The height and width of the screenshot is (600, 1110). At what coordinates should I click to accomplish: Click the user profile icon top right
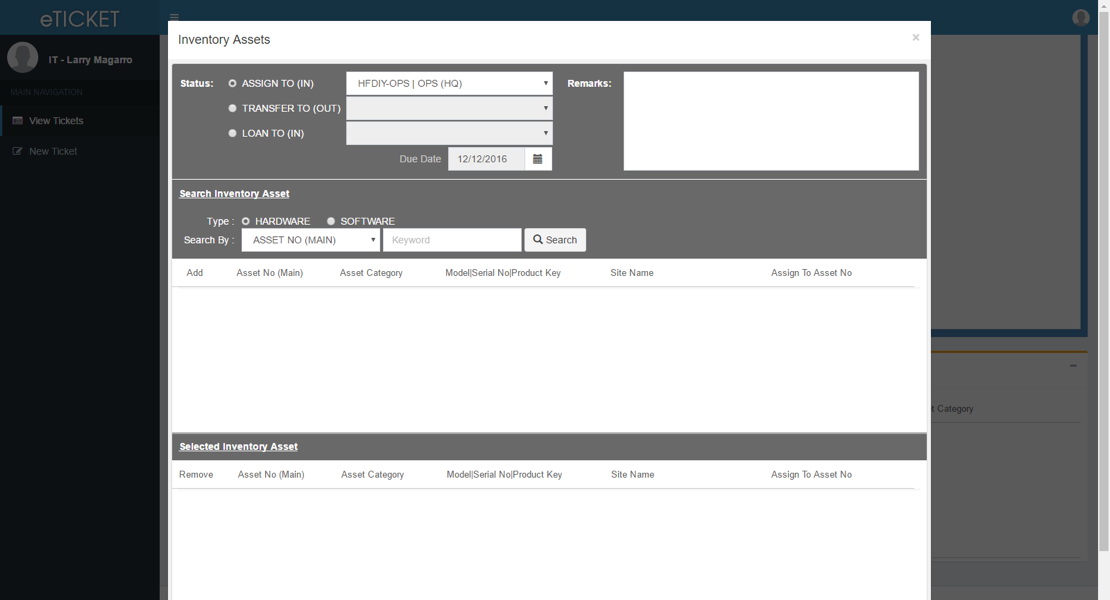click(x=1079, y=17)
